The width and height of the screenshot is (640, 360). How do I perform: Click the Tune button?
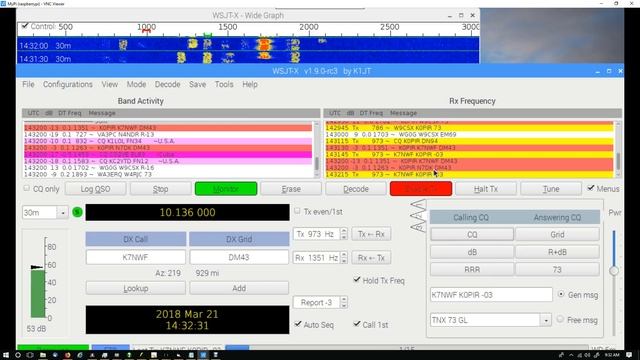(x=551, y=189)
